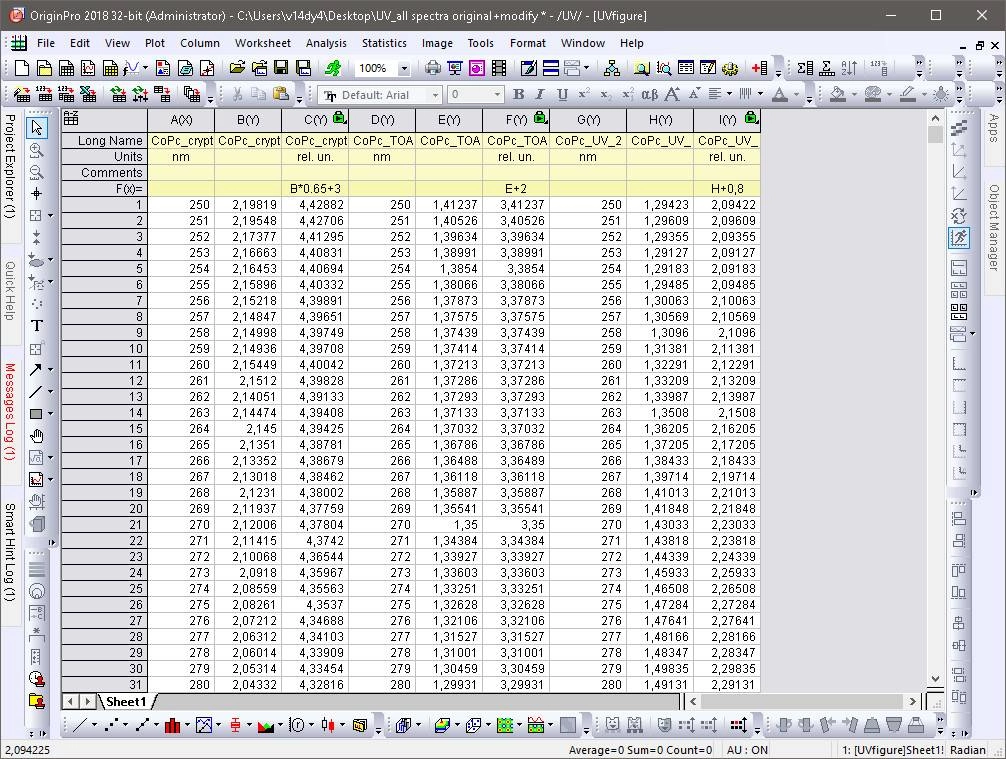The height and width of the screenshot is (759, 1006).
Task: Click the fill color paint bucket swatch
Action: pyautogui.click(x=837, y=95)
